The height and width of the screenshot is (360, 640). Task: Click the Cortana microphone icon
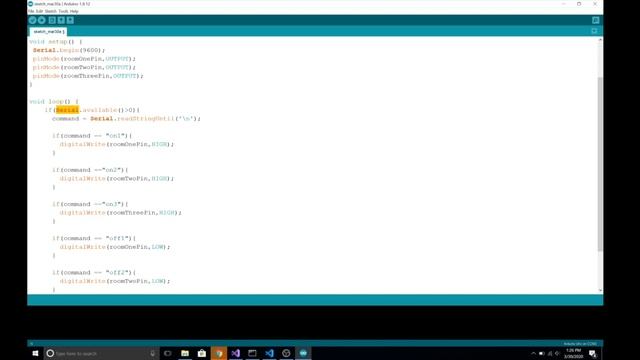click(x=153, y=353)
